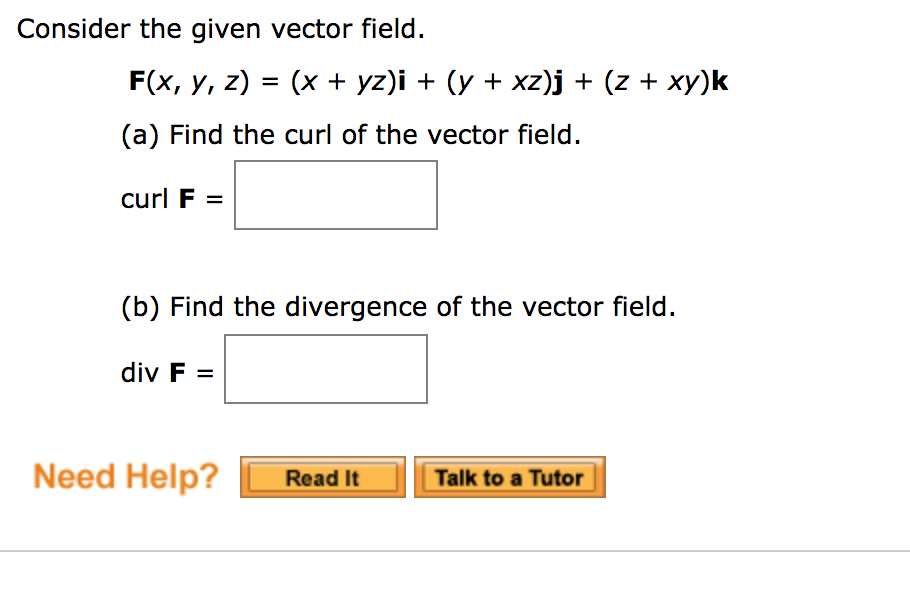Click the Need Help? label

point(122,476)
